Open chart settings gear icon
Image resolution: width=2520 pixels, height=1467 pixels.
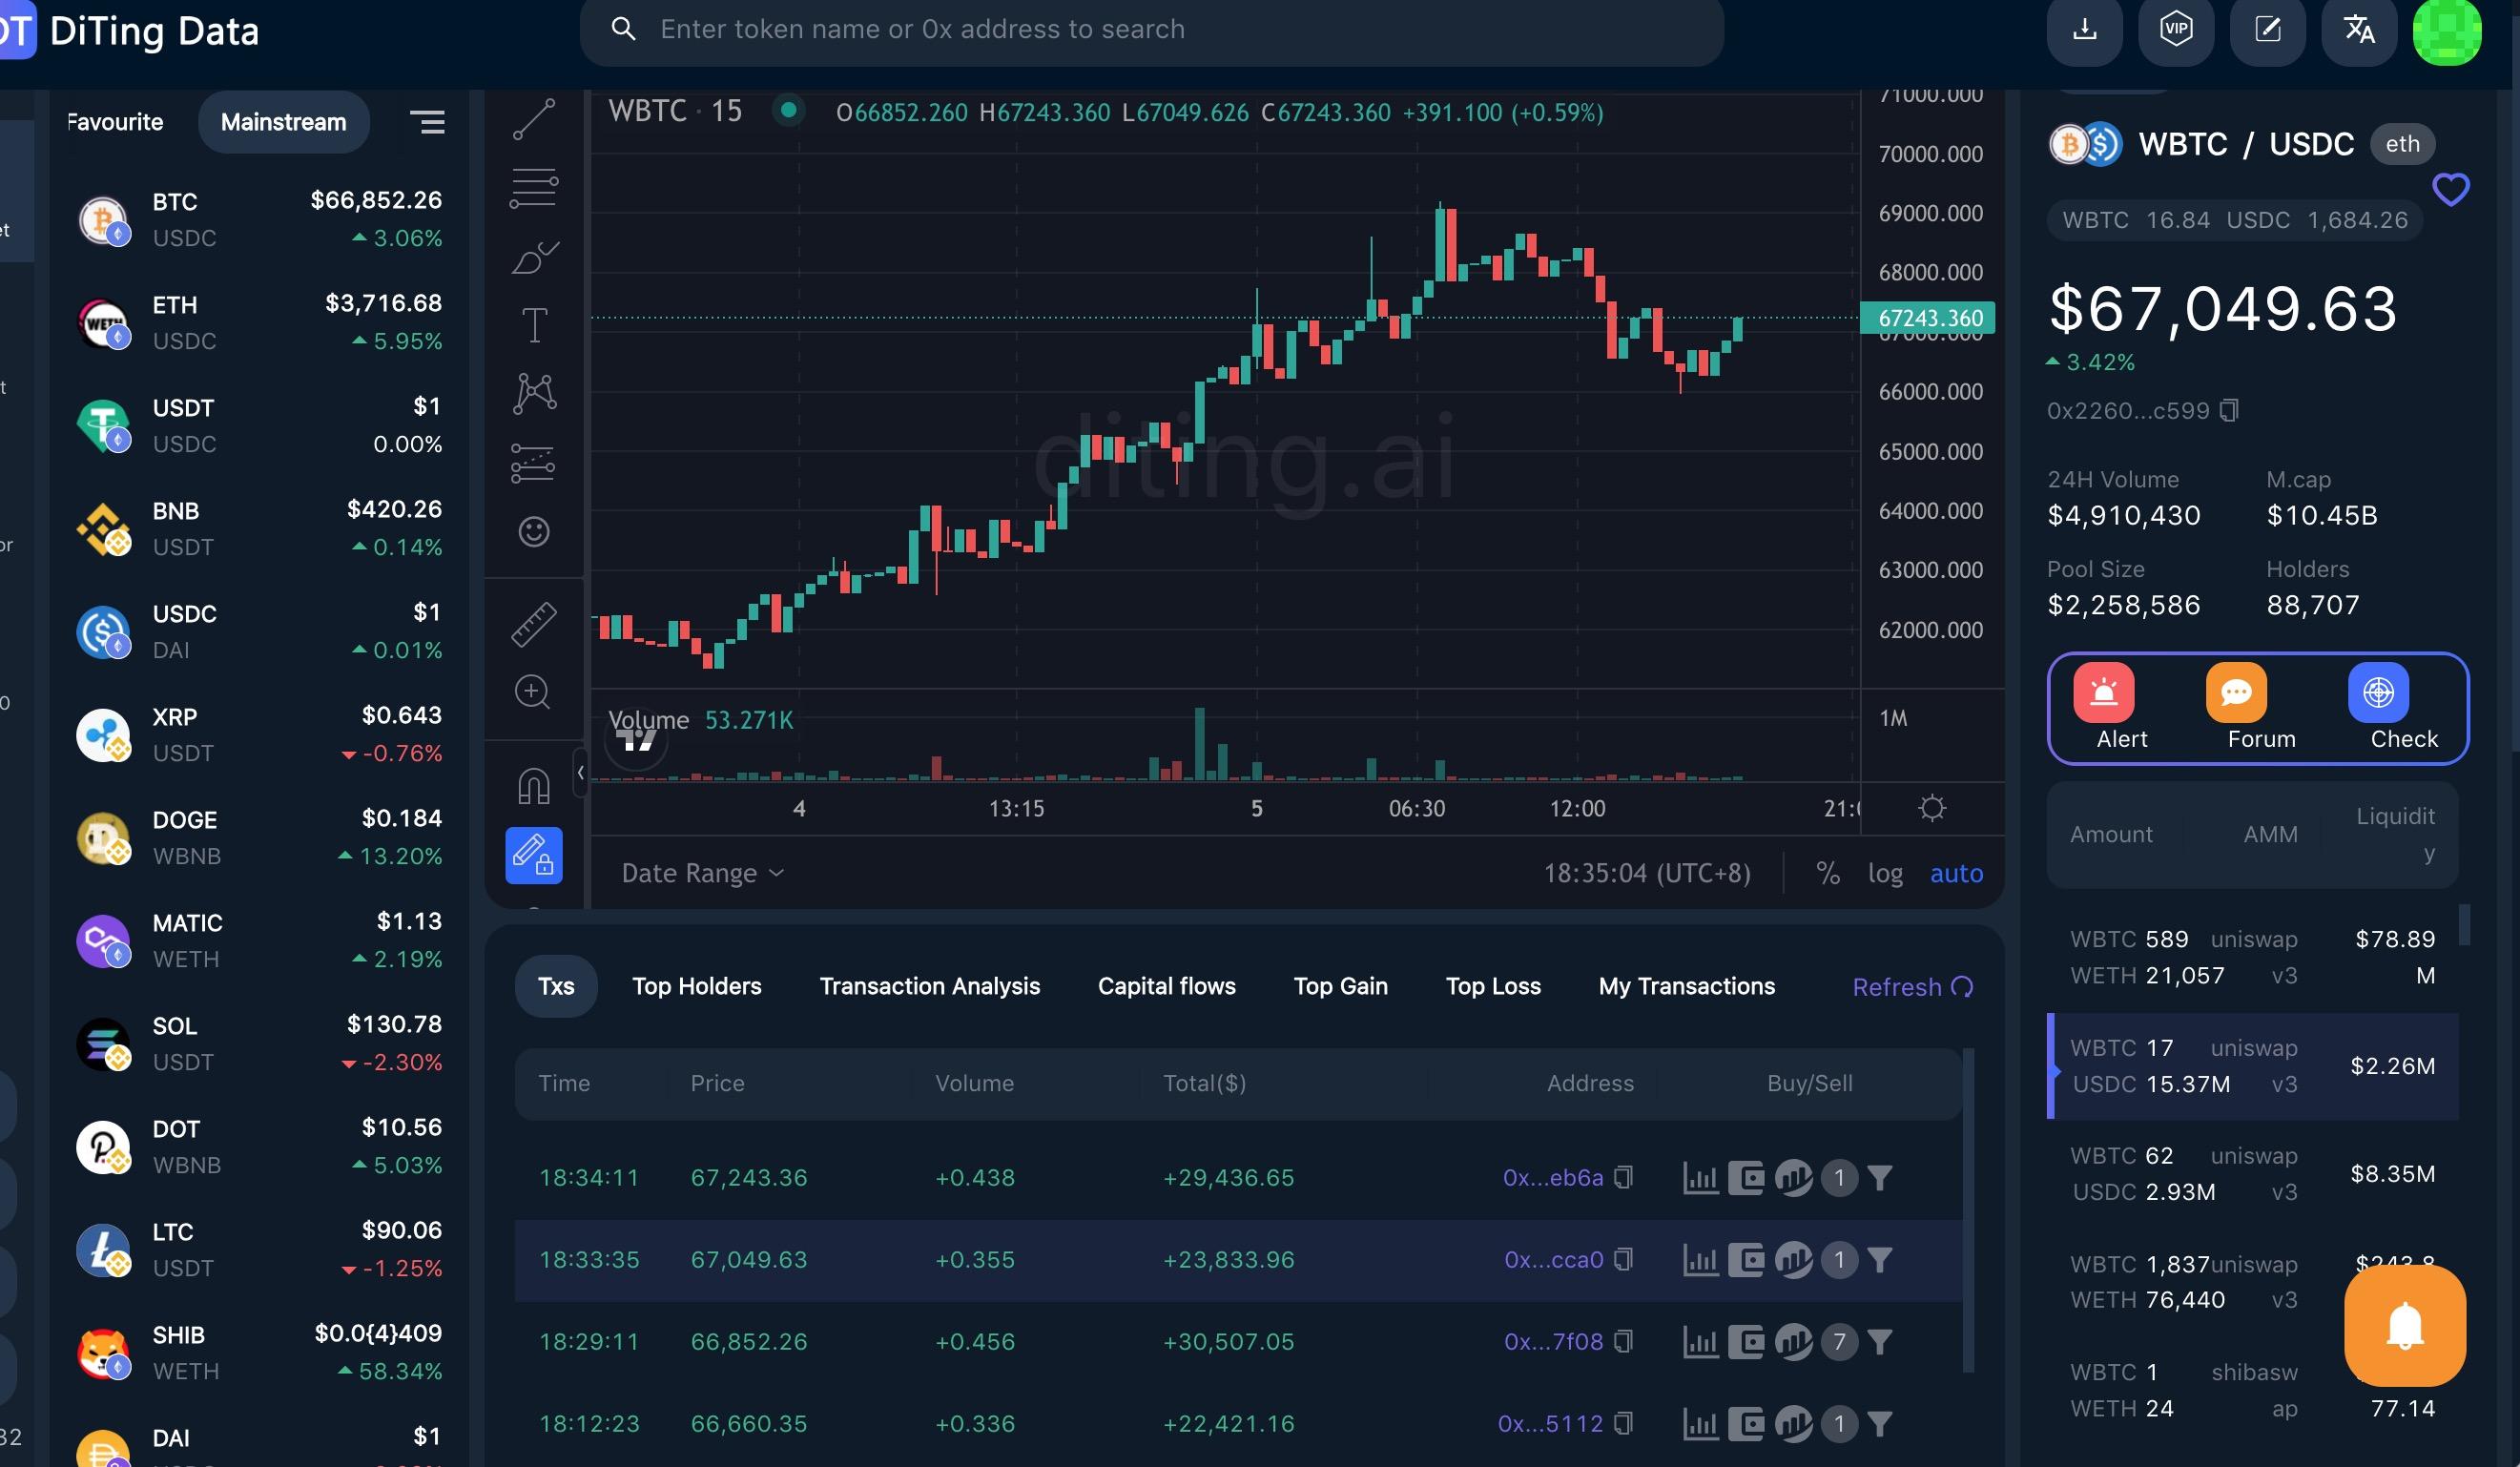coord(1932,808)
